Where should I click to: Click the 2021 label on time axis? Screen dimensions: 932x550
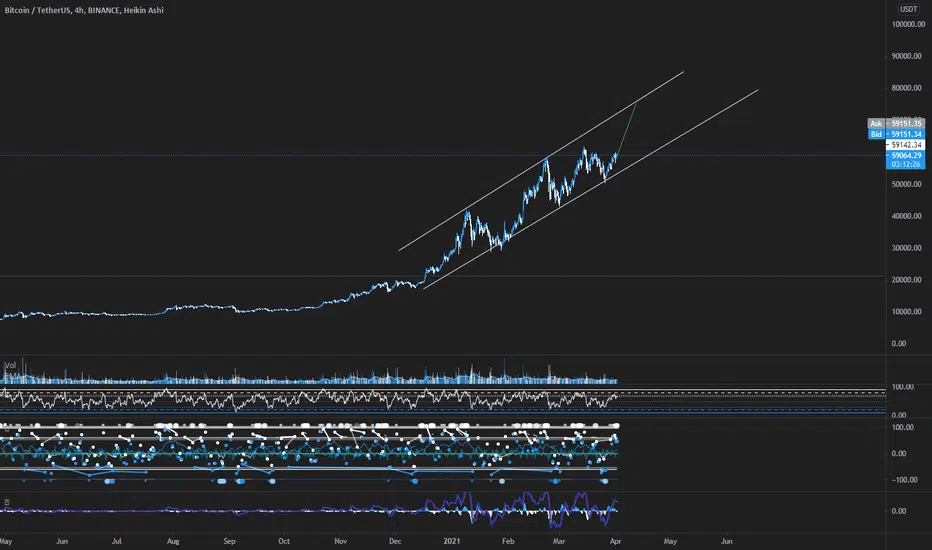(x=452, y=542)
